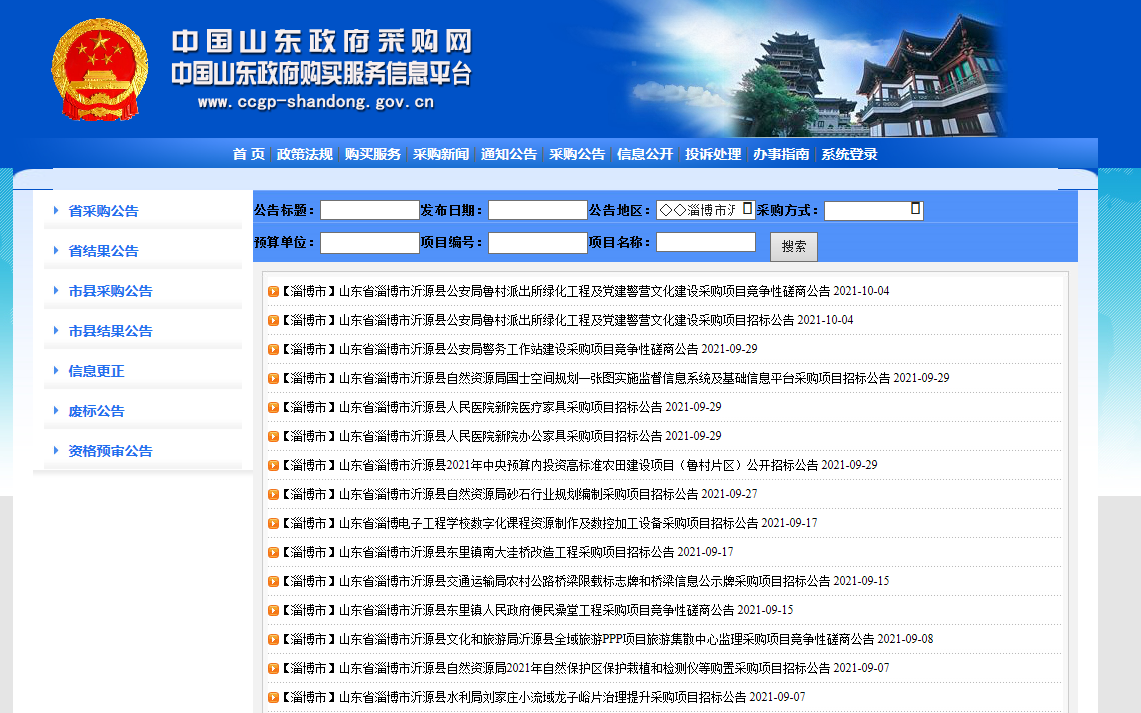Focus the 公告标题 title input field
The width and height of the screenshot is (1141, 713).
coord(369,210)
